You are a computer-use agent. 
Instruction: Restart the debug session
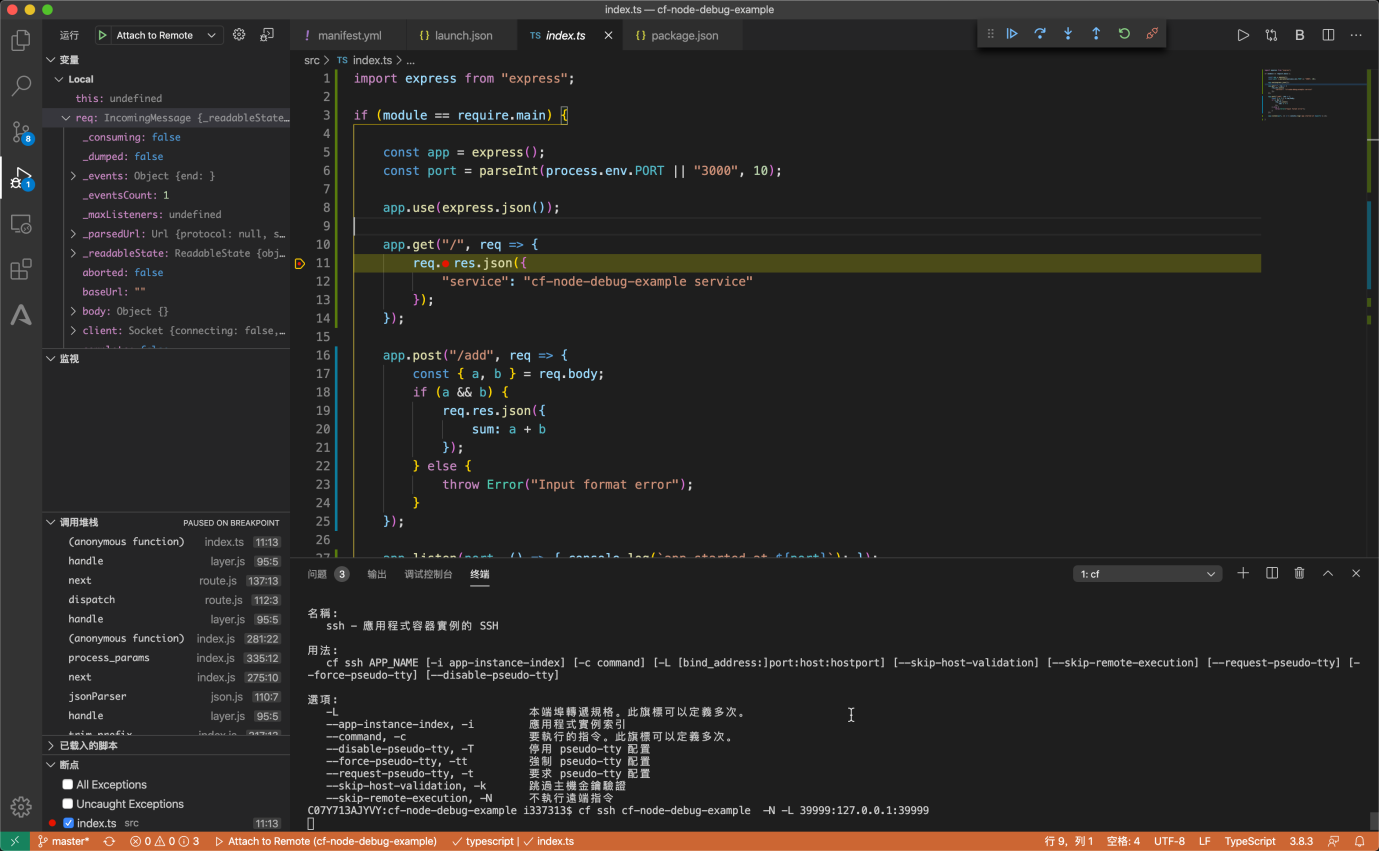pos(1124,34)
